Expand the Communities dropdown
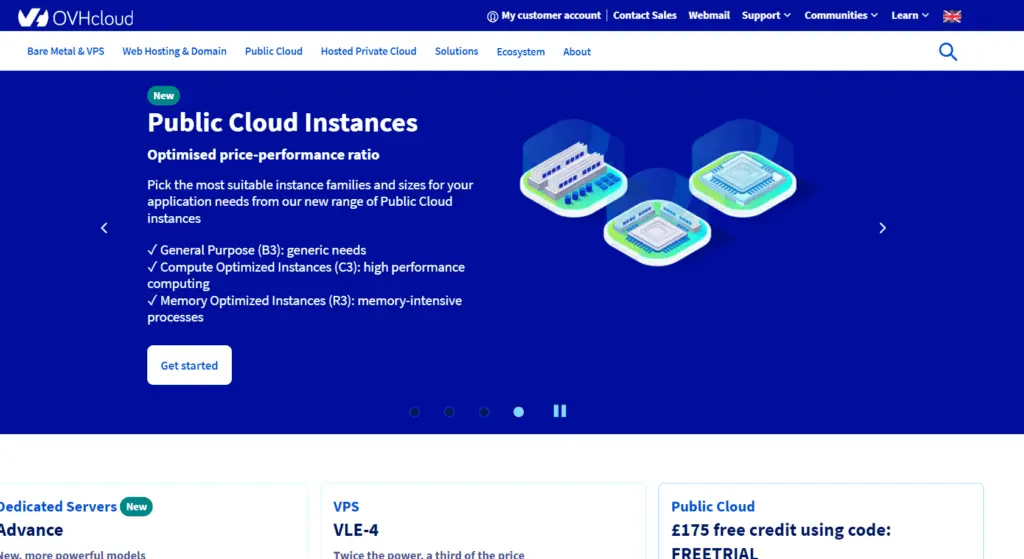This screenshot has height=559, width=1024. [840, 15]
